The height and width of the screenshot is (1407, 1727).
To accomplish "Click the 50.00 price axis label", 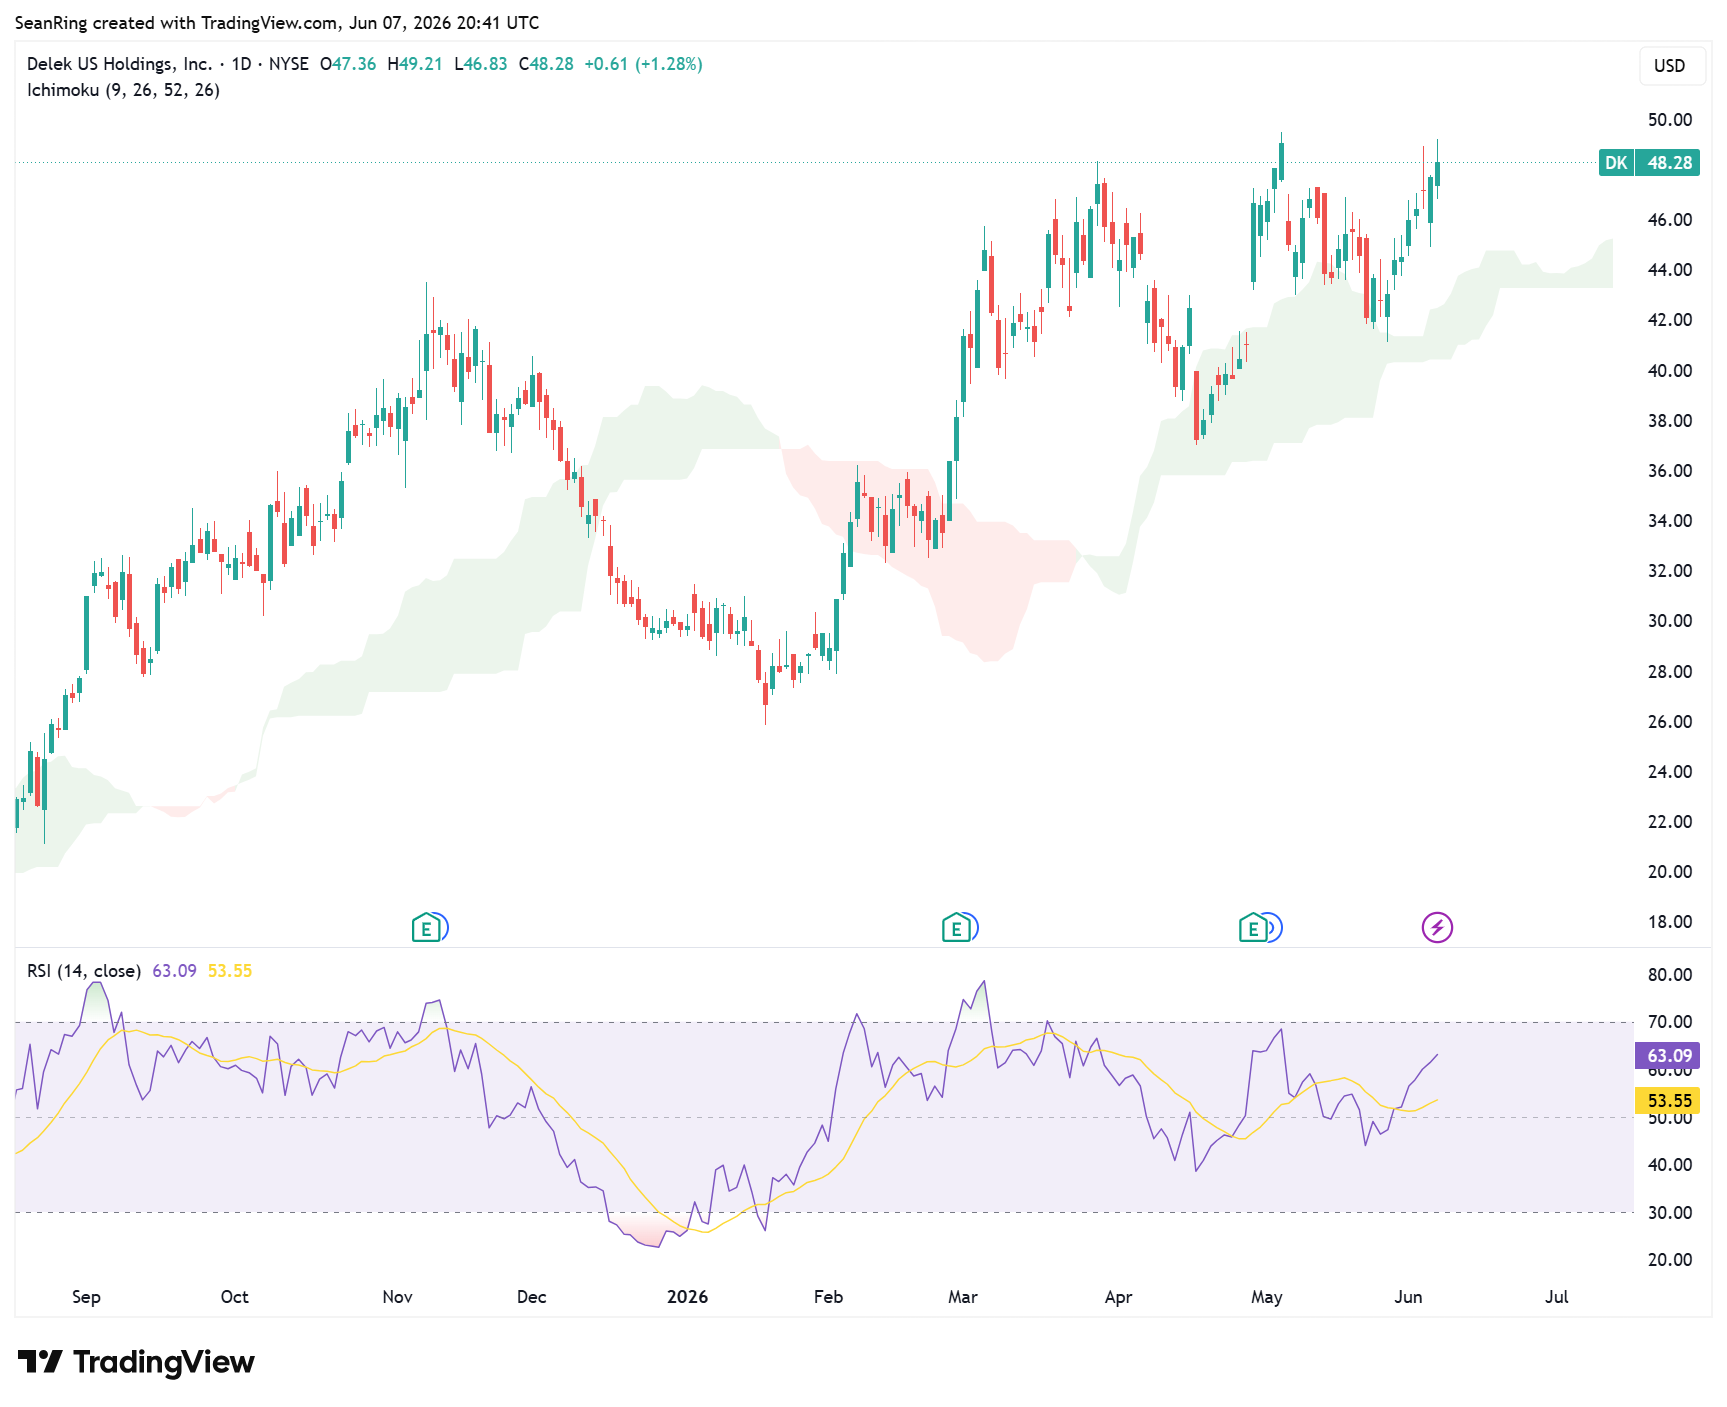I will [x=1669, y=120].
